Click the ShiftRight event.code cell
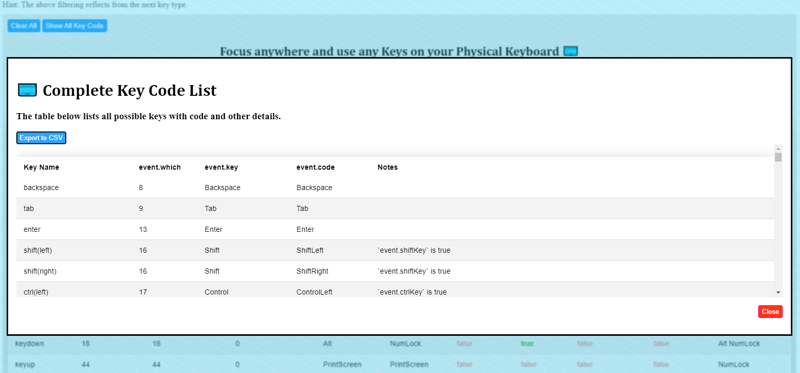This screenshot has width=800, height=373. [312, 271]
